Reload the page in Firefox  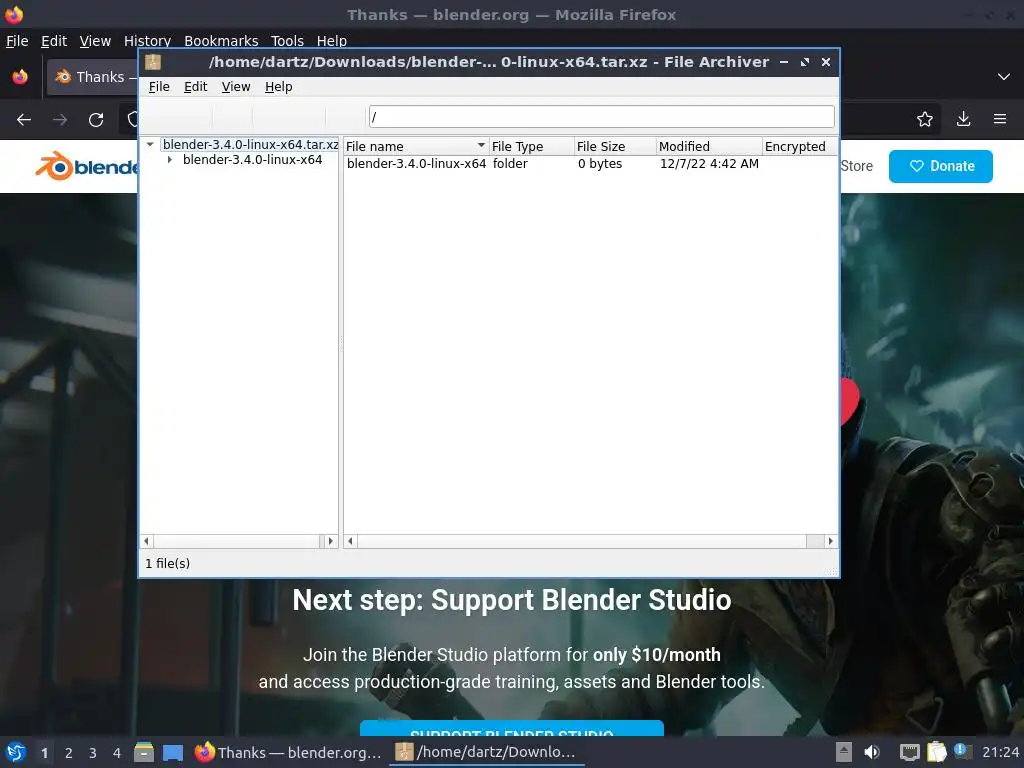[x=96, y=120]
